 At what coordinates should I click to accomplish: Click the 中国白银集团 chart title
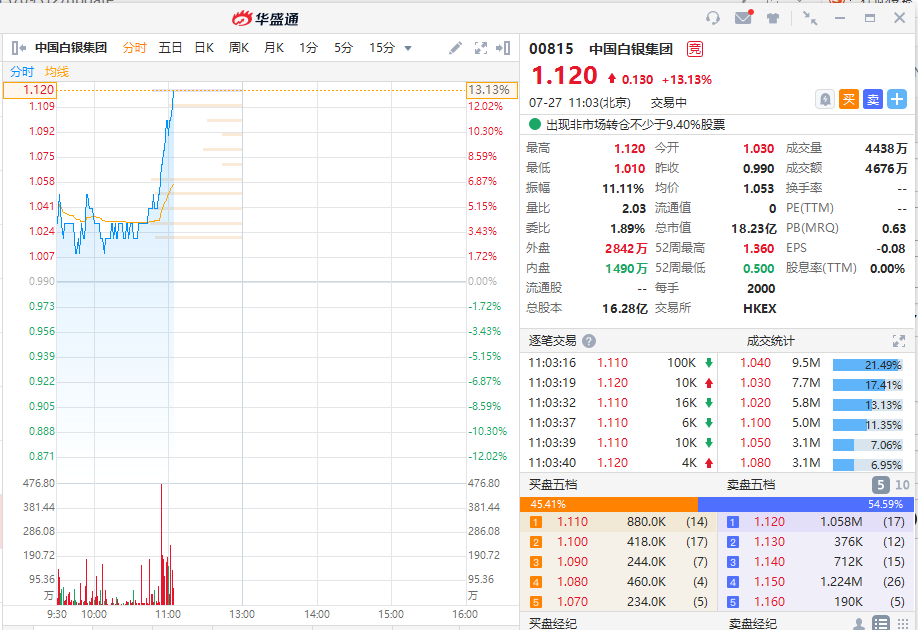pos(71,48)
